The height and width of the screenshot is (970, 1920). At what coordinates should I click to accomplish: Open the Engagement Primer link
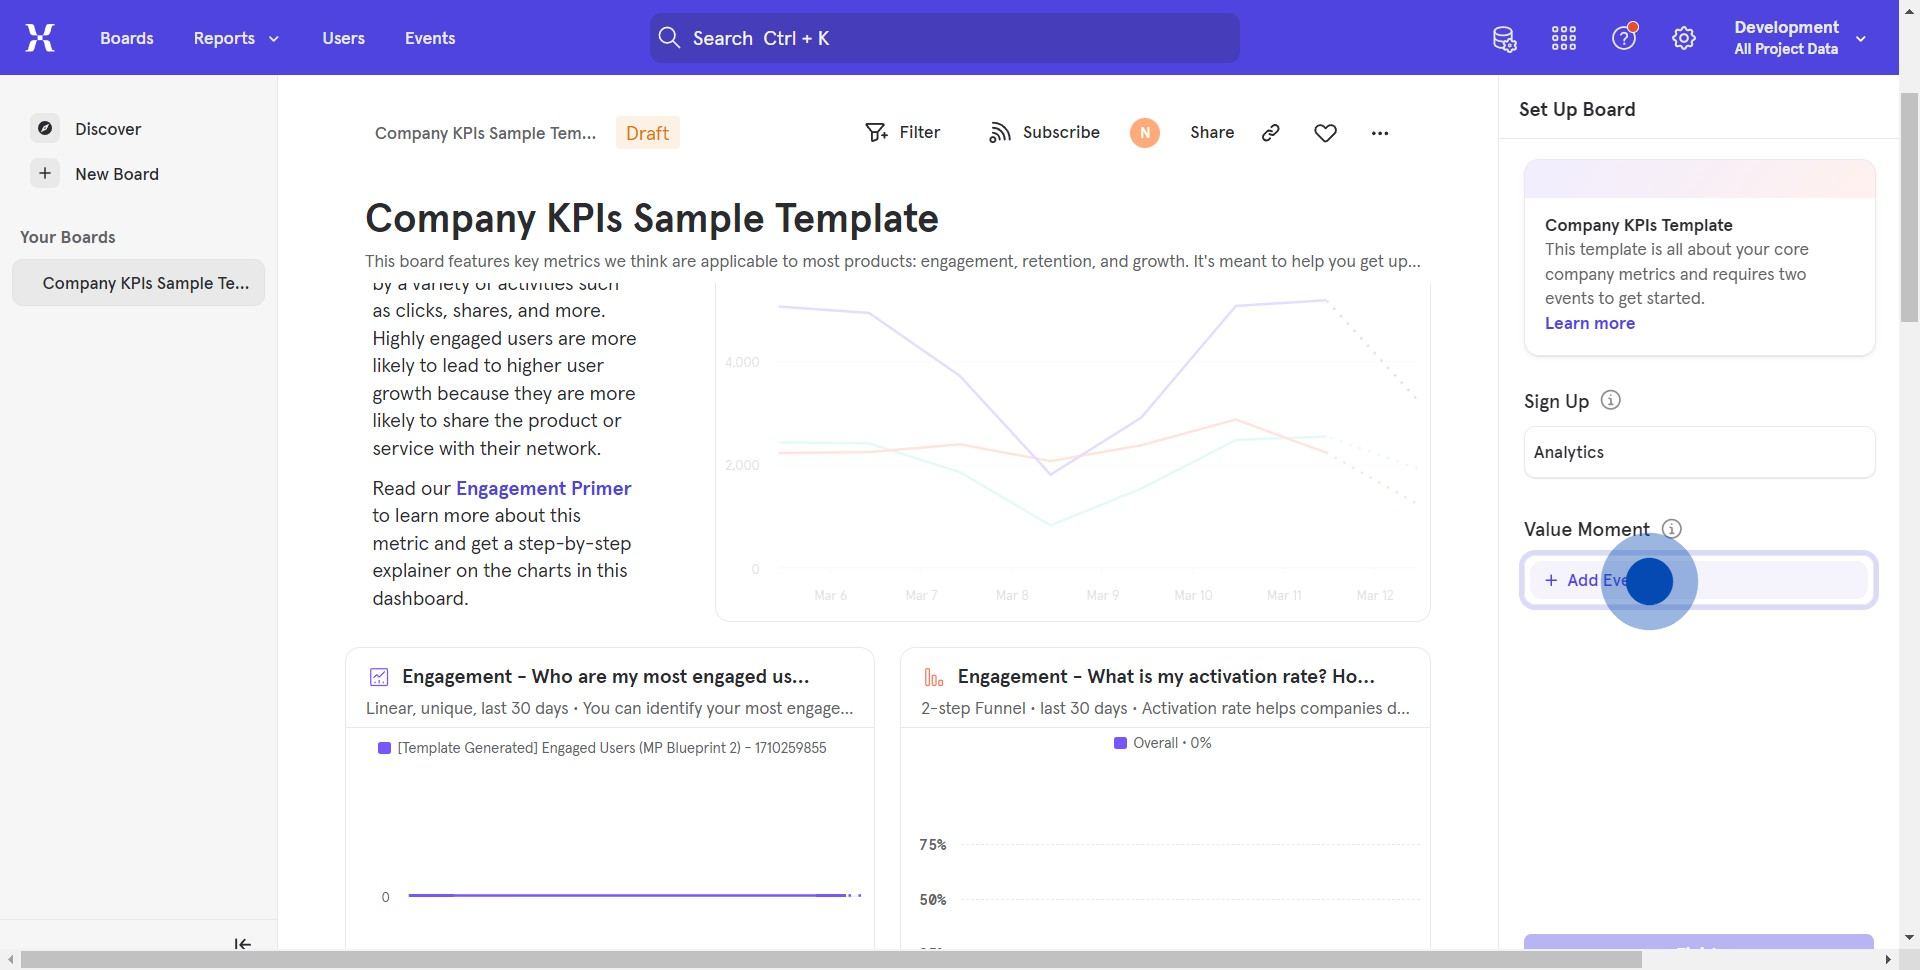tap(543, 488)
